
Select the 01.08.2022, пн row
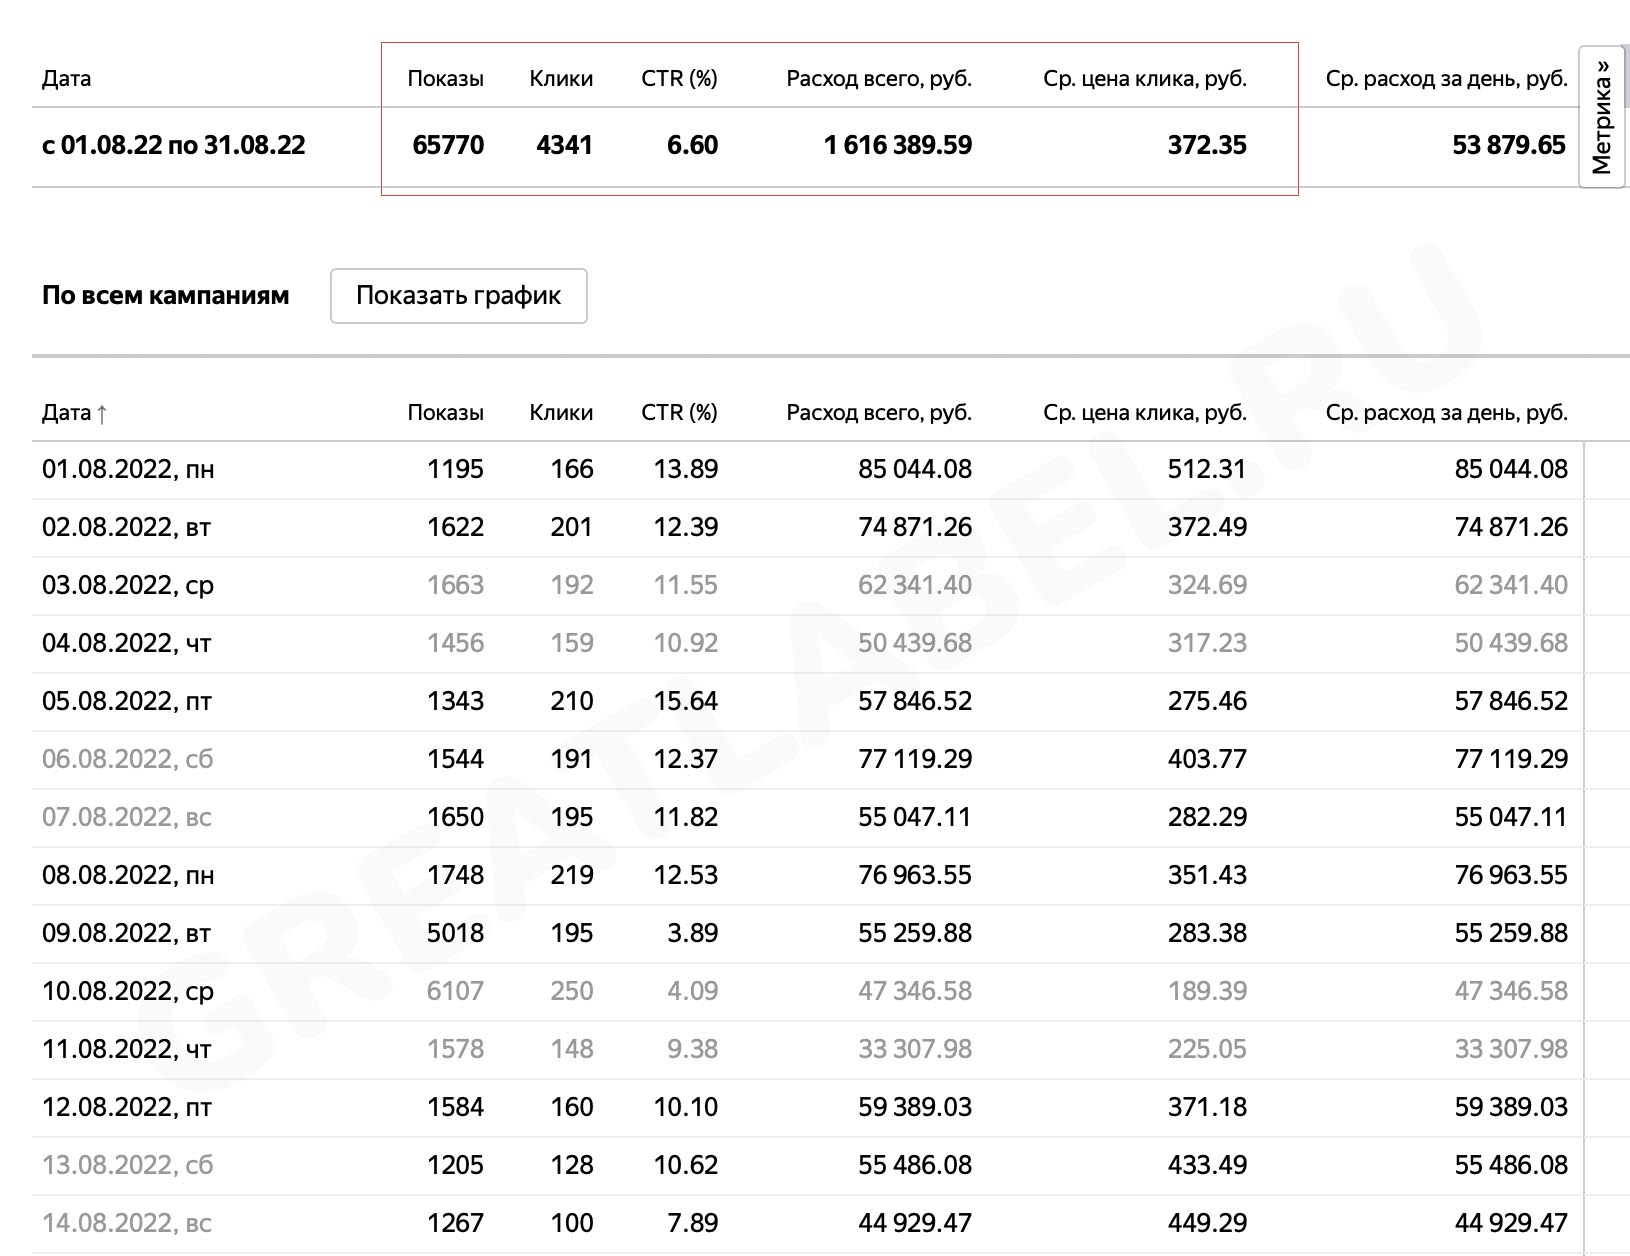coord(808,469)
